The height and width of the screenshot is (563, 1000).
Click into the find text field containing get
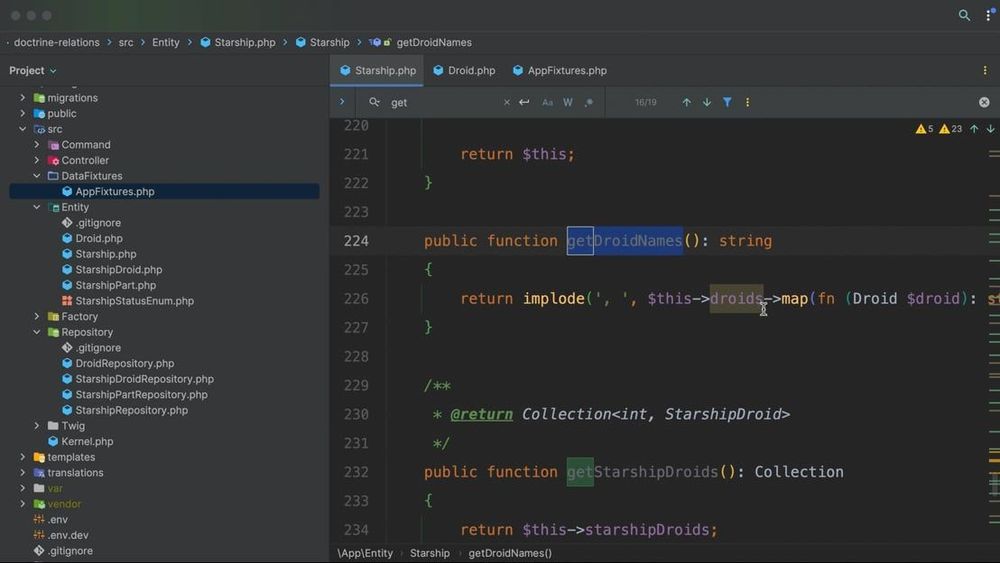pyautogui.click(x=443, y=102)
